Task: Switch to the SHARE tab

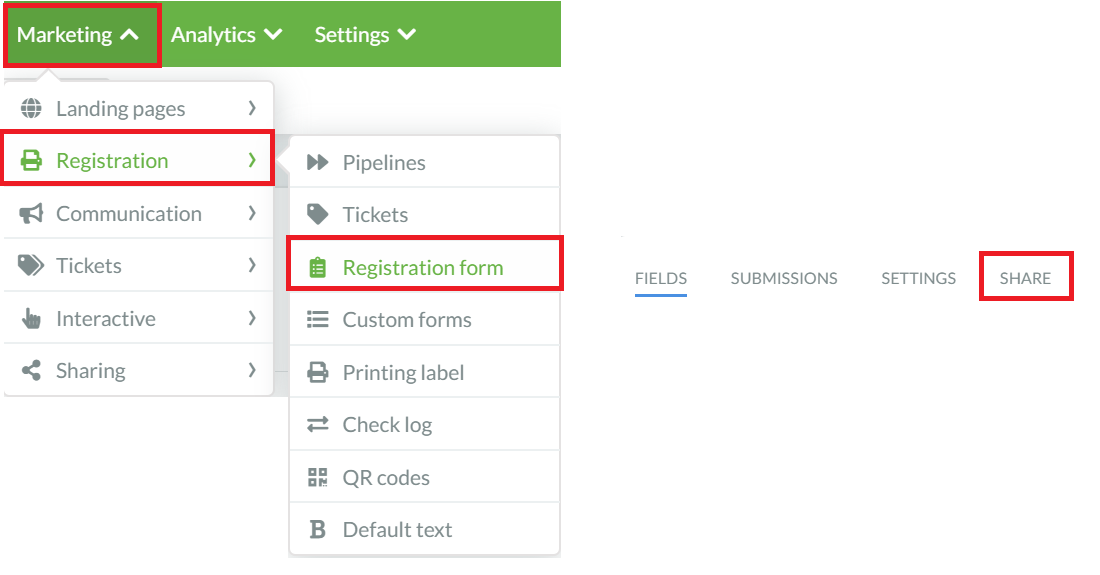Action: pos(1025,278)
